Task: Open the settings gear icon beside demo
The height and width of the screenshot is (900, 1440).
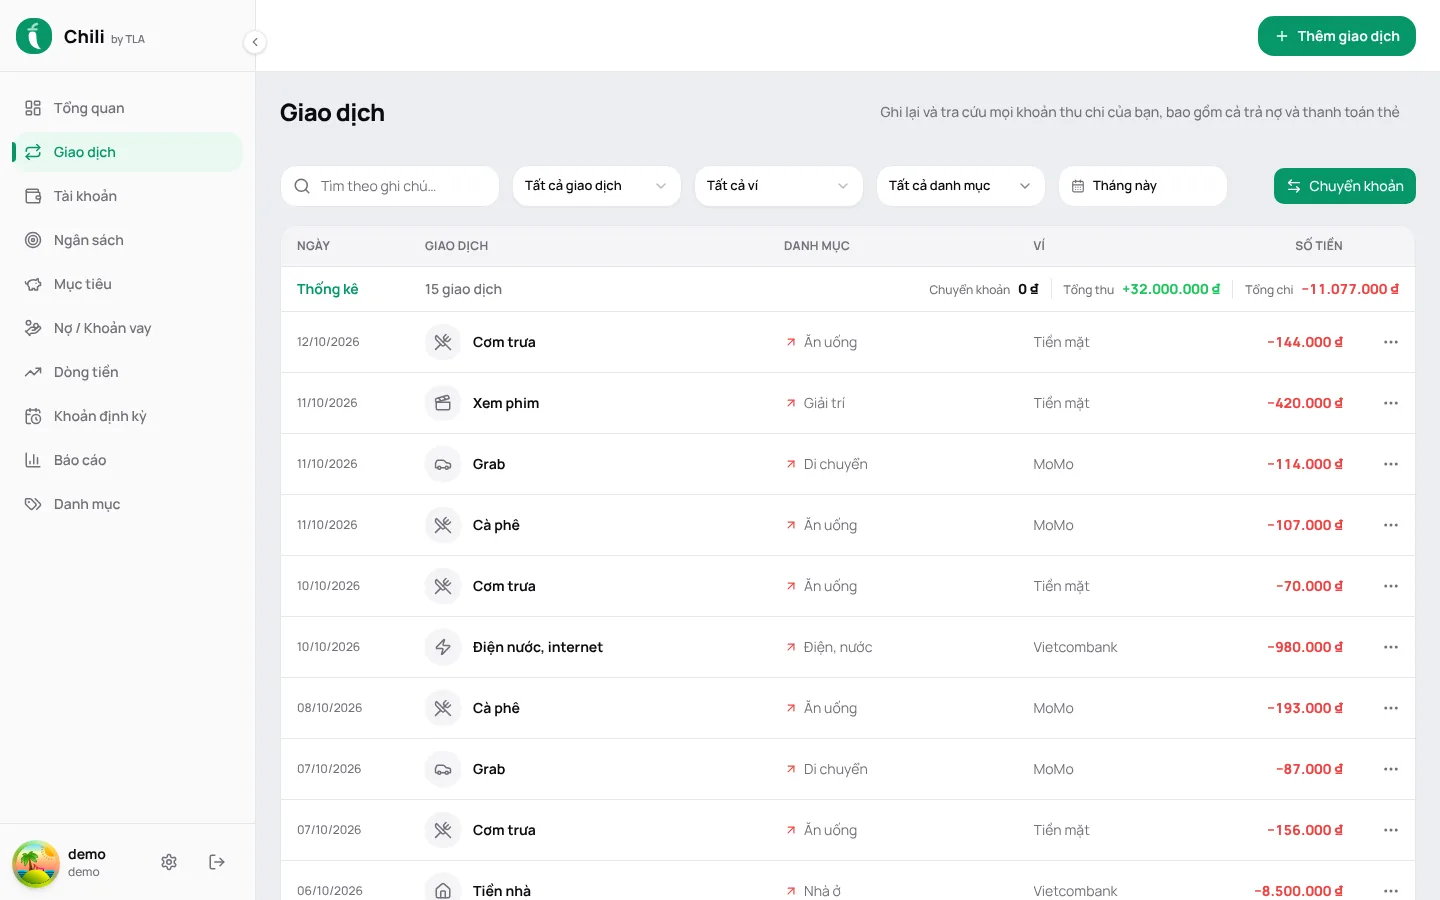Action: tap(169, 862)
